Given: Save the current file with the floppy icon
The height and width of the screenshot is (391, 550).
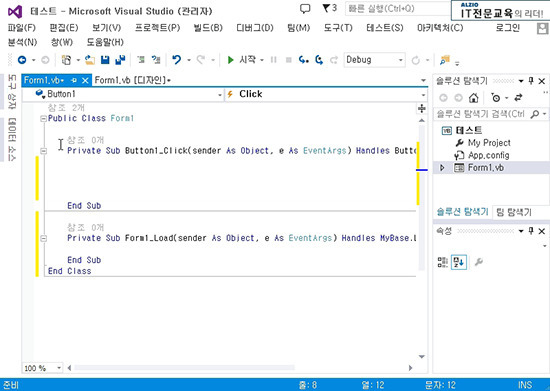Looking at the screenshot, I should [x=105, y=60].
